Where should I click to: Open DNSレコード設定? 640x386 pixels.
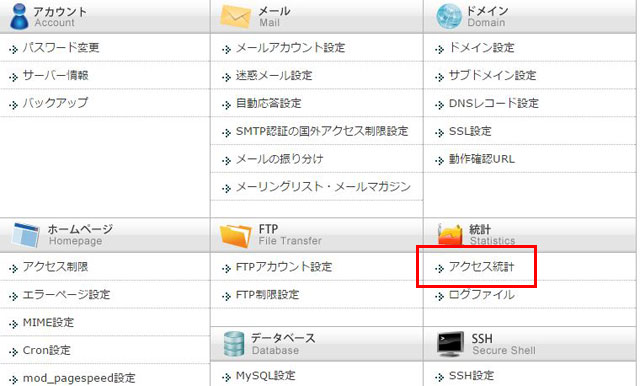pyautogui.click(x=493, y=103)
